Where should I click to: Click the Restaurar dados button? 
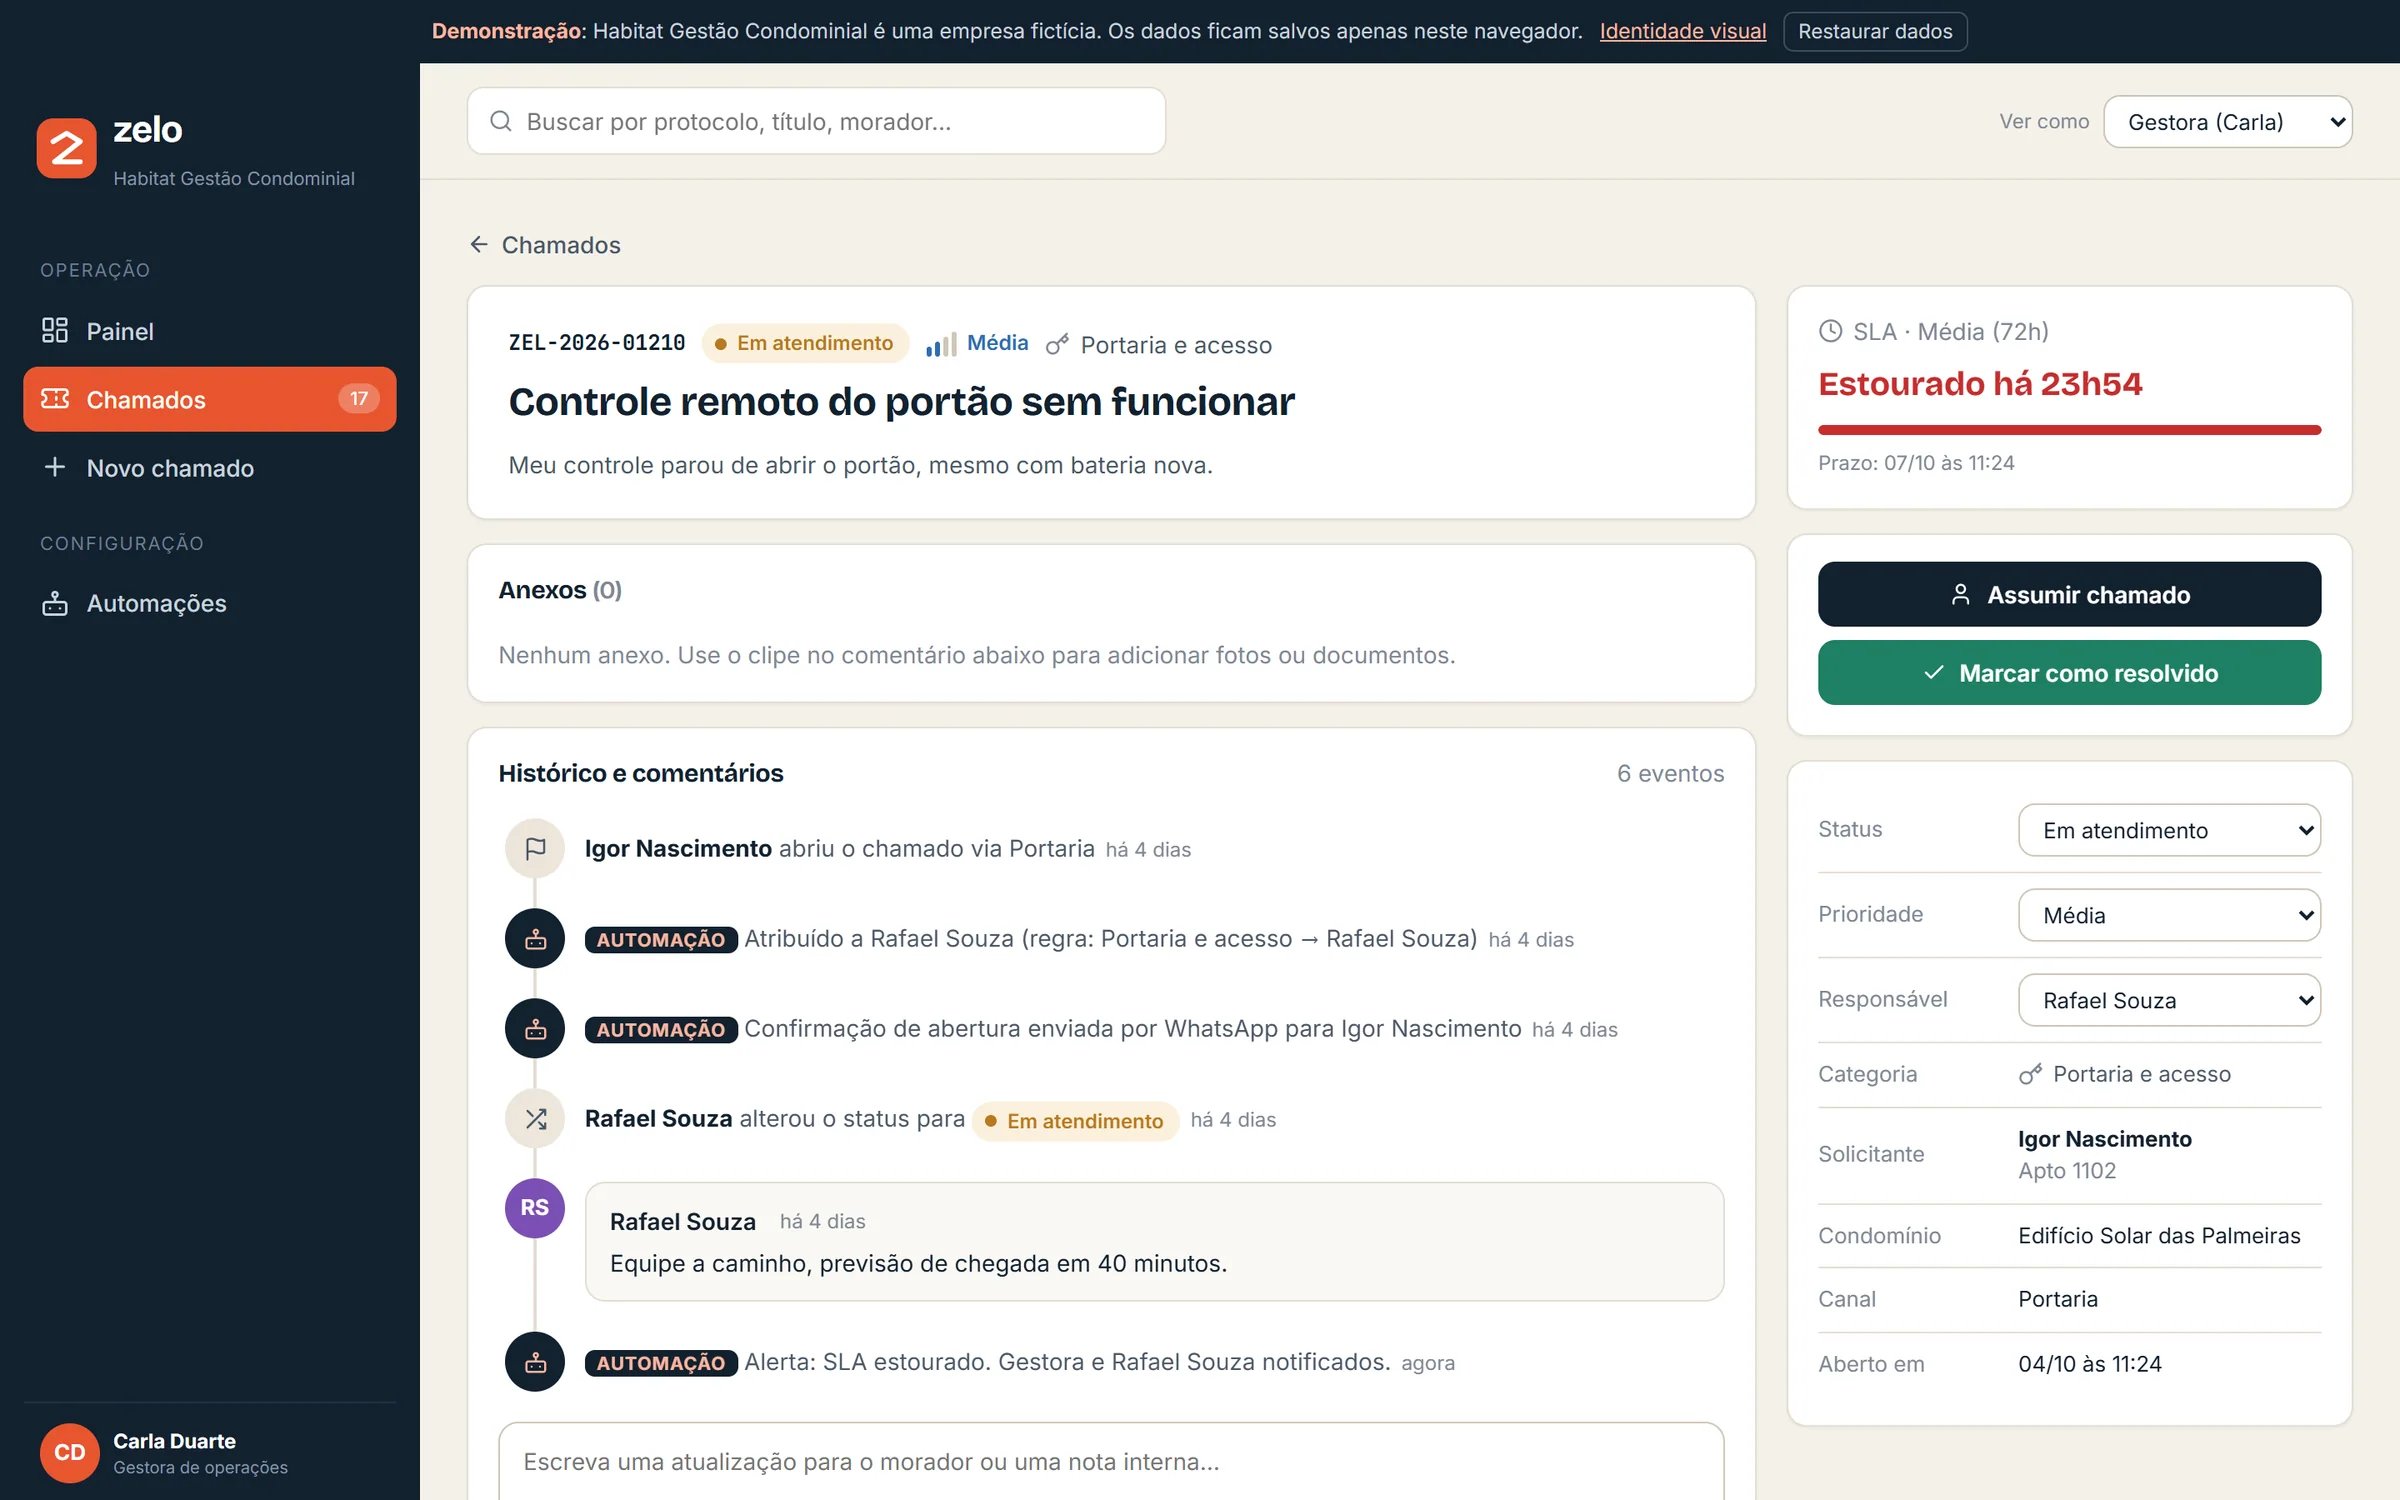click(x=1875, y=31)
